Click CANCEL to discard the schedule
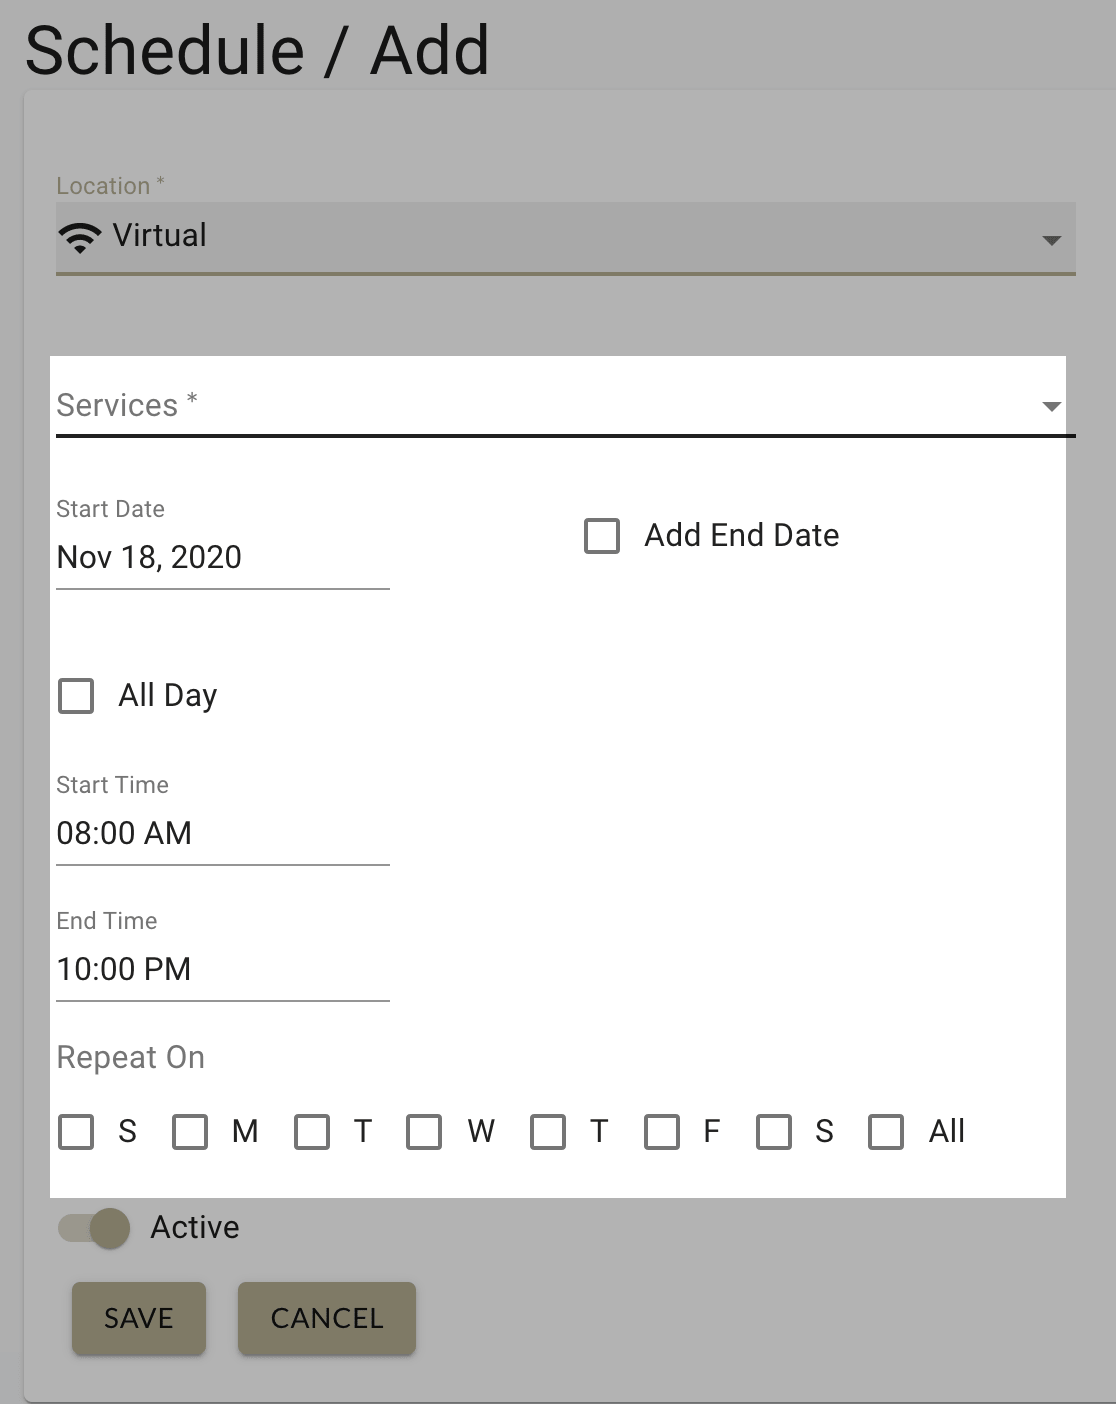The height and width of the screenshot is (1404, 1116). (326, 1318)
